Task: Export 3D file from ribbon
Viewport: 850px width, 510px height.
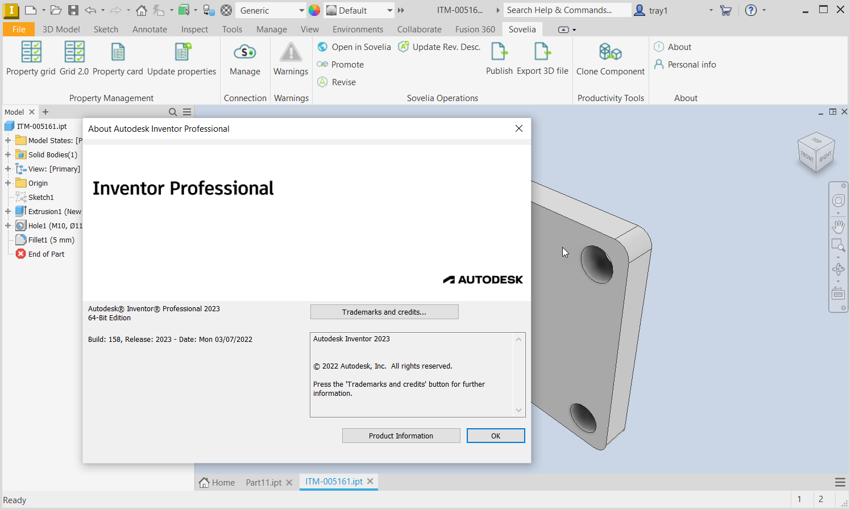Action: 543,59
